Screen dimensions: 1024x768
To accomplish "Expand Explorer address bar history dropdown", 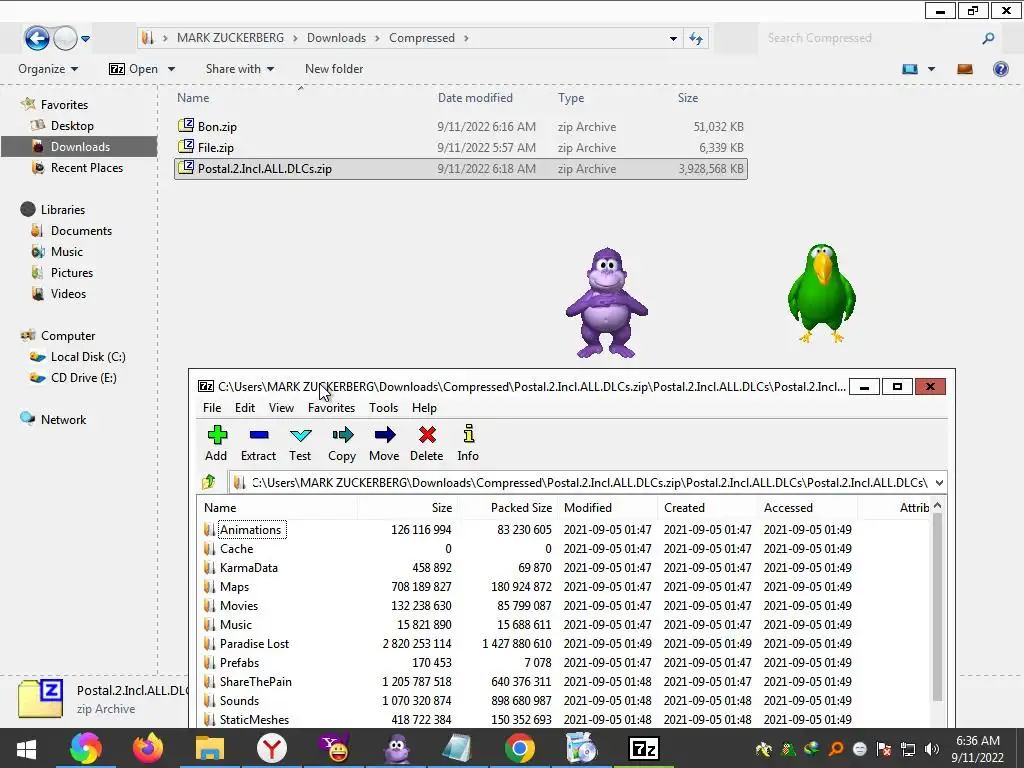I will coord(673,39).
